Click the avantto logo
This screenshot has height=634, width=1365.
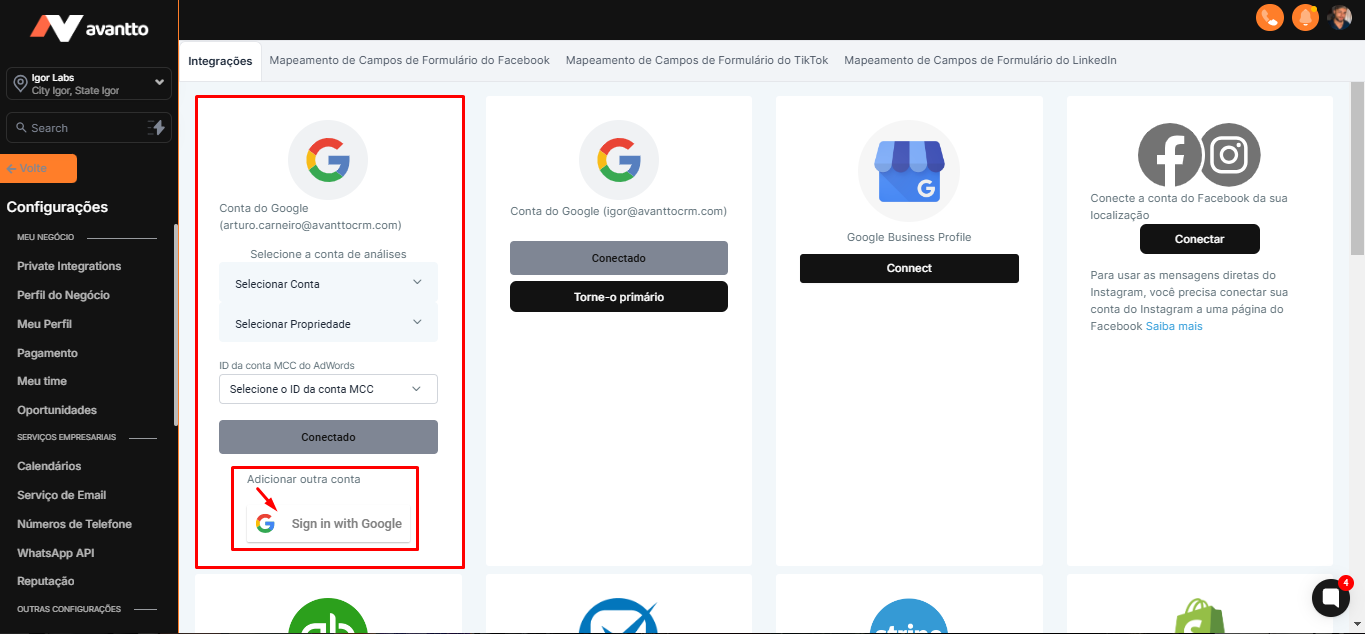coord(89,27)
